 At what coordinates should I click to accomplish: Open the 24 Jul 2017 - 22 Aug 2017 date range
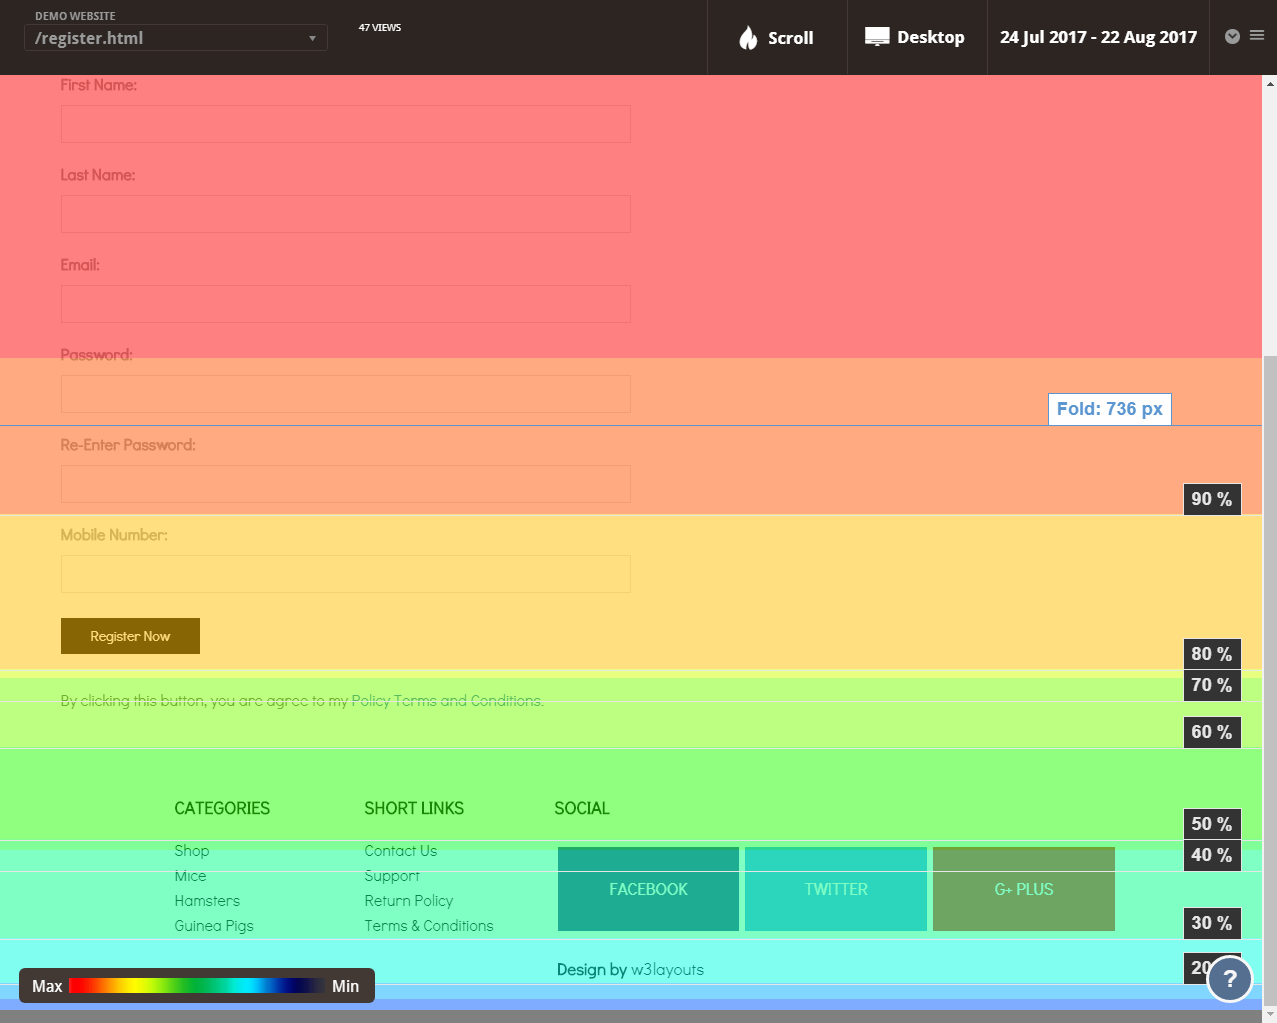click(x=1098, y=37)
